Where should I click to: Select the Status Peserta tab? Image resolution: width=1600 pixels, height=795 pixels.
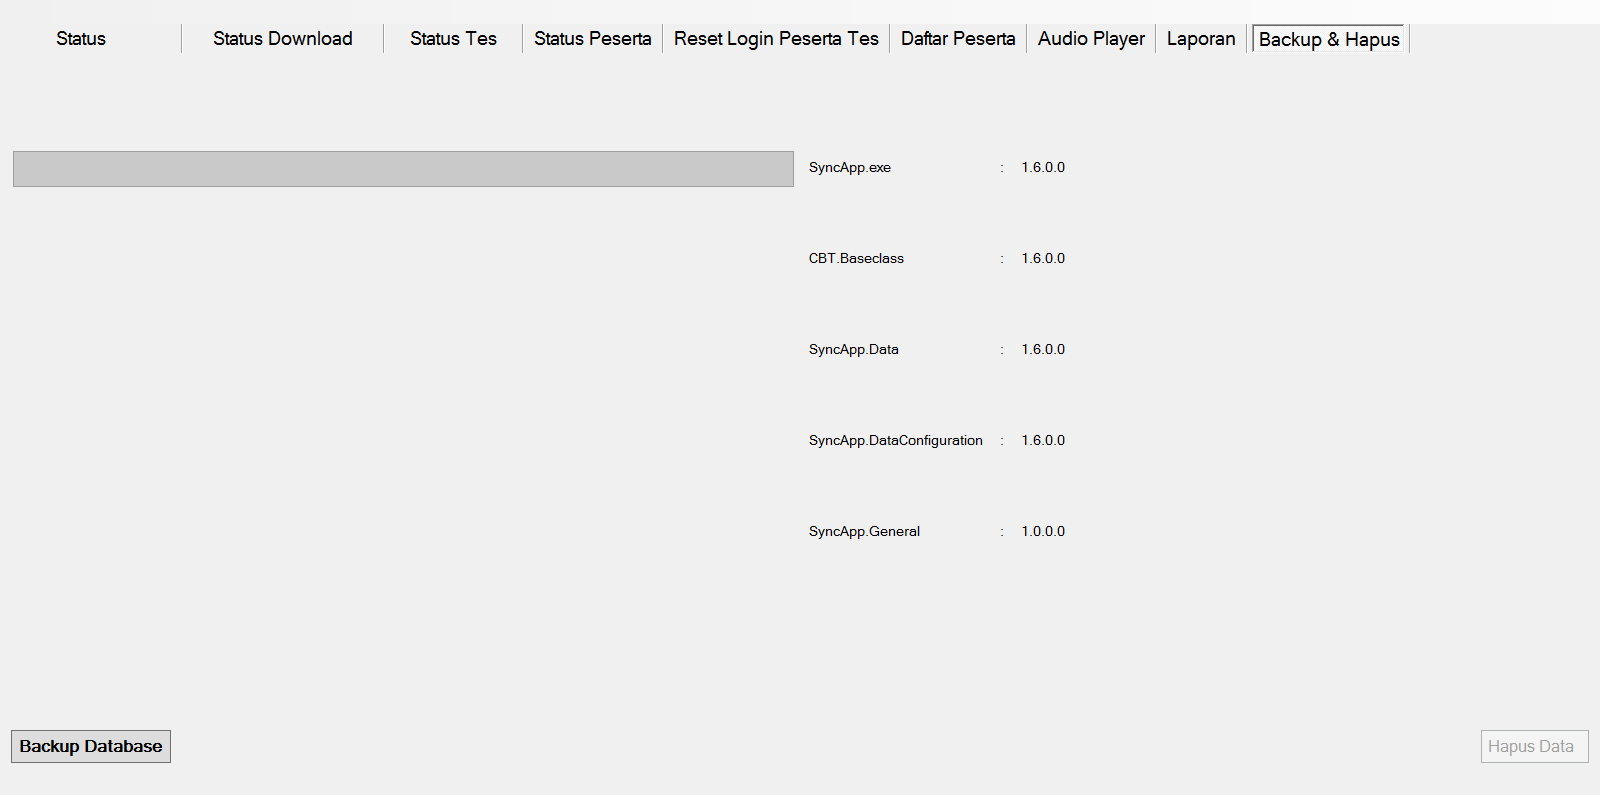click(x=592, y=39)
